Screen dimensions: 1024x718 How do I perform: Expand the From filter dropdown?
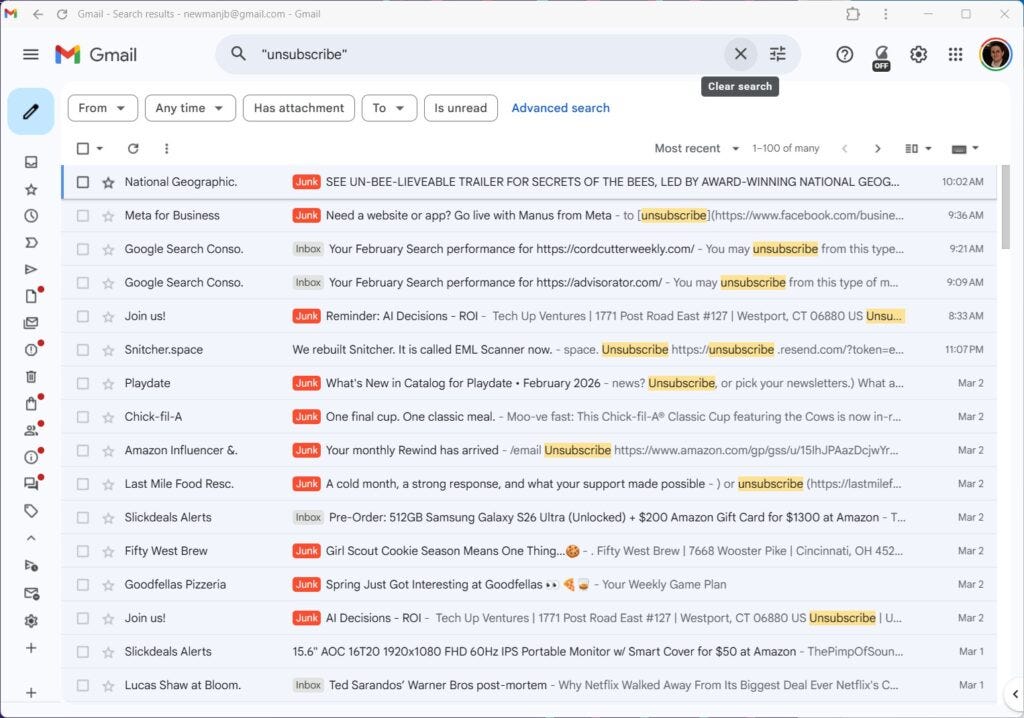tap(103, 108)
